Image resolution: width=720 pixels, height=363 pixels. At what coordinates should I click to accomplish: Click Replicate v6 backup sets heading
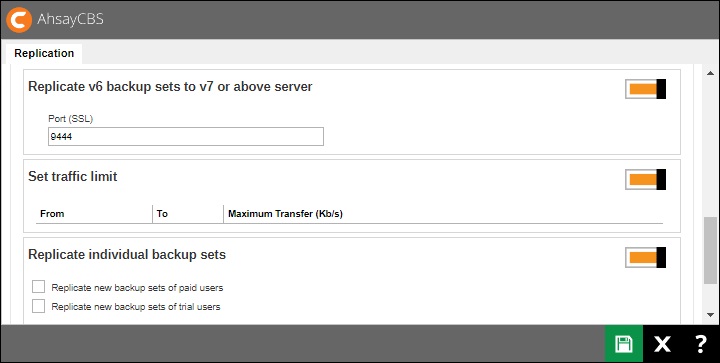(x=170, y=86)
